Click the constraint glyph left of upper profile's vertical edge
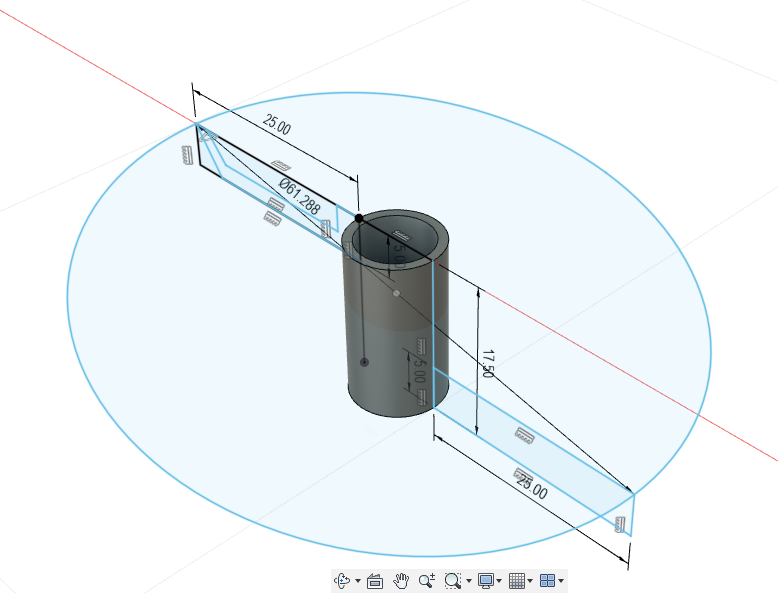Viewport: 778px width, 594px height. click(x=187, y=155)
